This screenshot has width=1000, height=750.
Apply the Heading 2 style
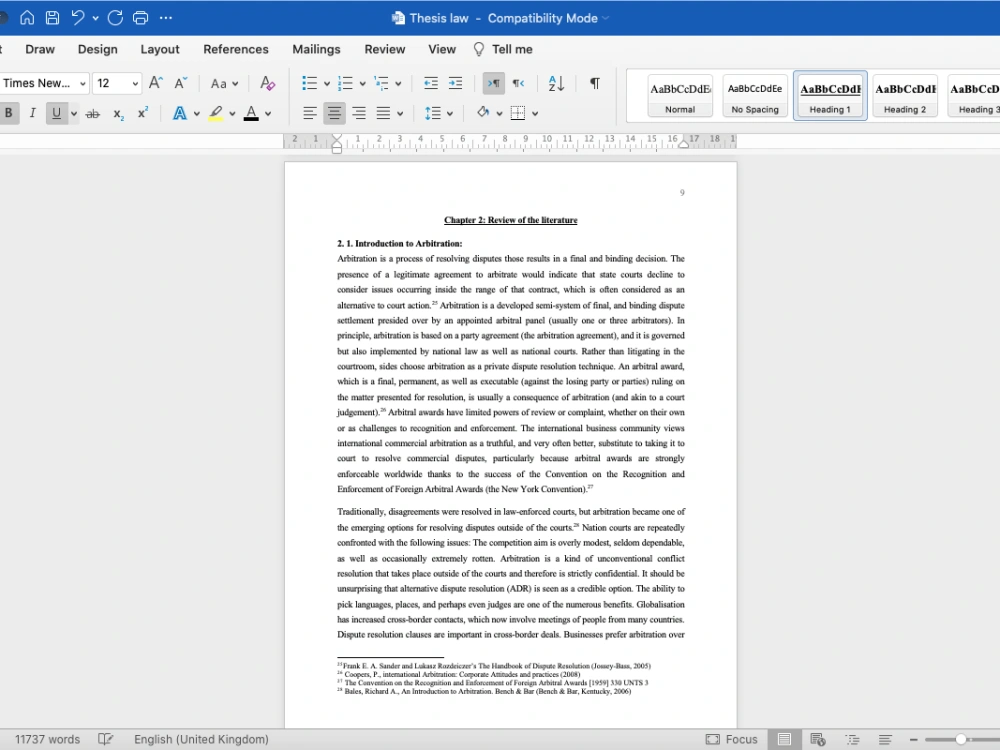pyautogui.click(x=905, y=96)
